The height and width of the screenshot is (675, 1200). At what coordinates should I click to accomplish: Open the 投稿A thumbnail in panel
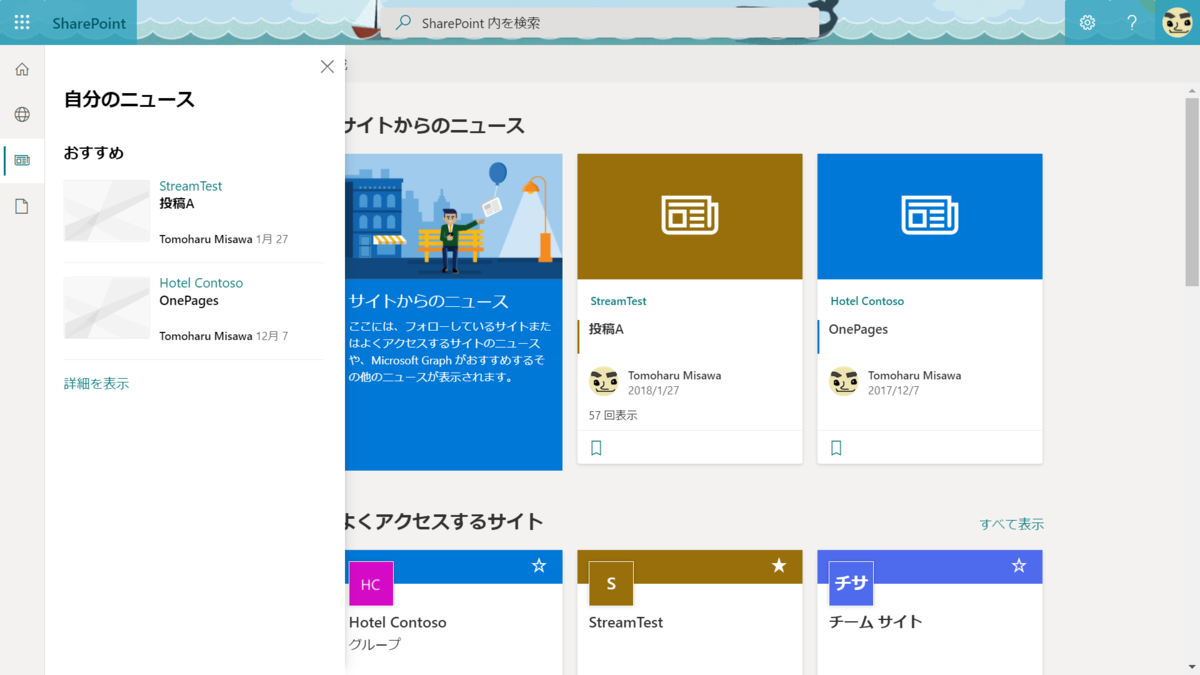coord(107,211)
